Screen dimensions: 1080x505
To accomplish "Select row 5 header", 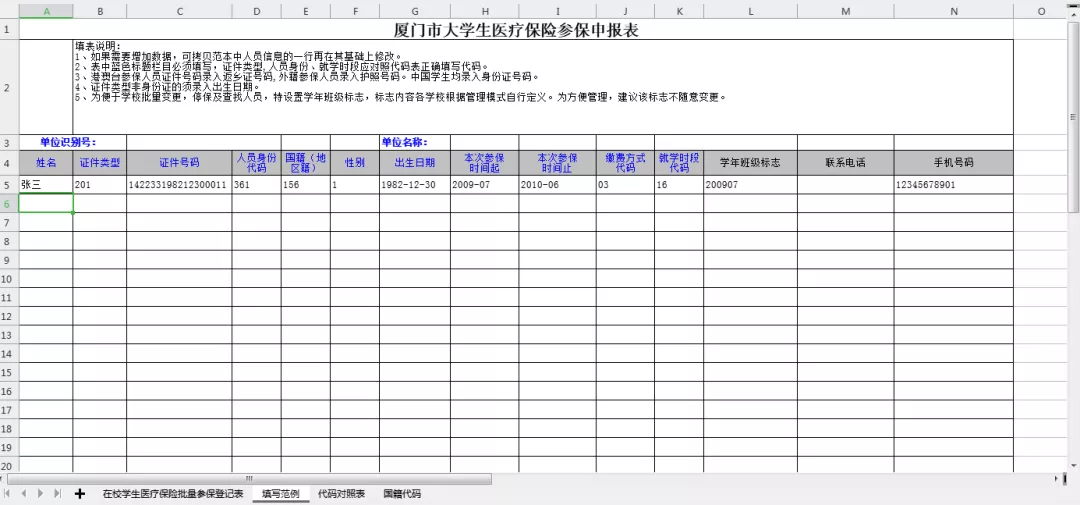I will tap(9, 185).
